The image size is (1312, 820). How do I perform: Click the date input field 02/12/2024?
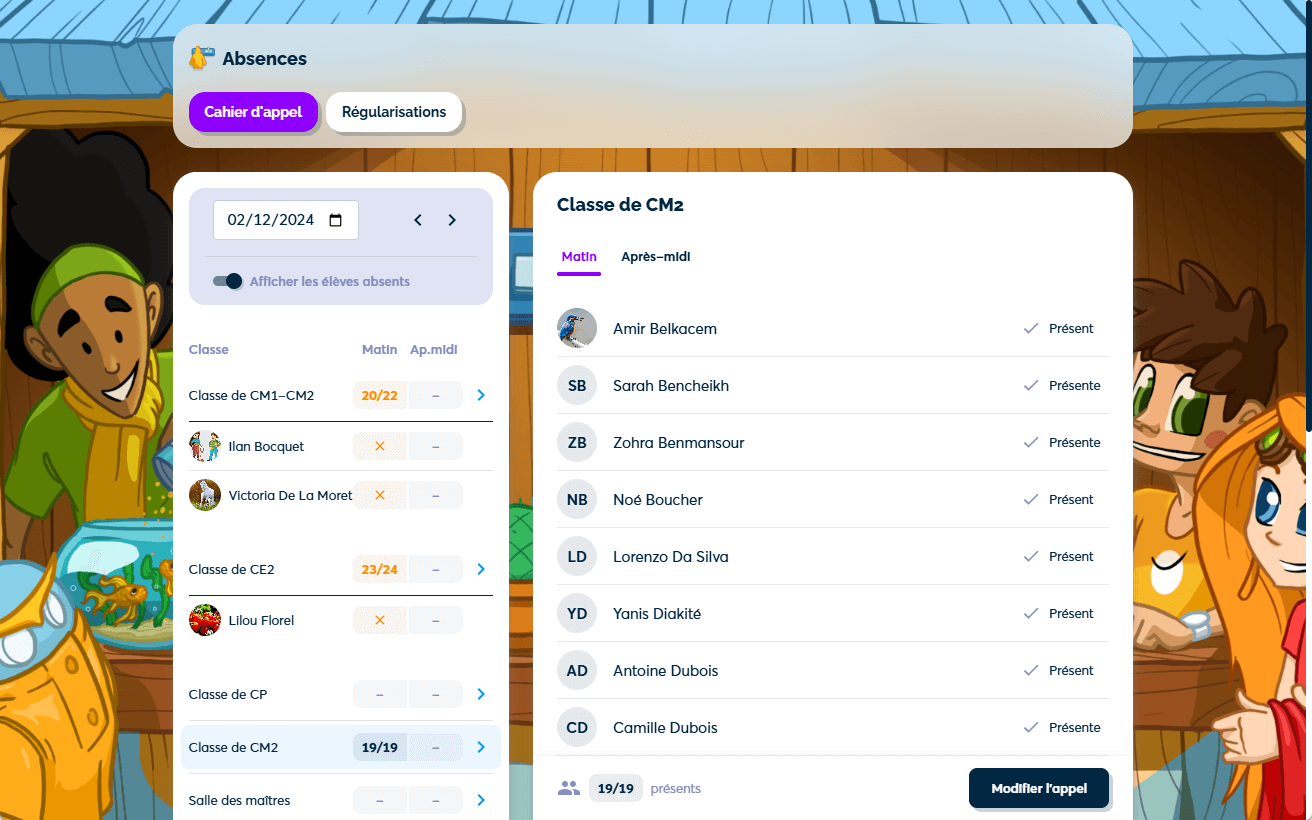[x=271, y=220]
